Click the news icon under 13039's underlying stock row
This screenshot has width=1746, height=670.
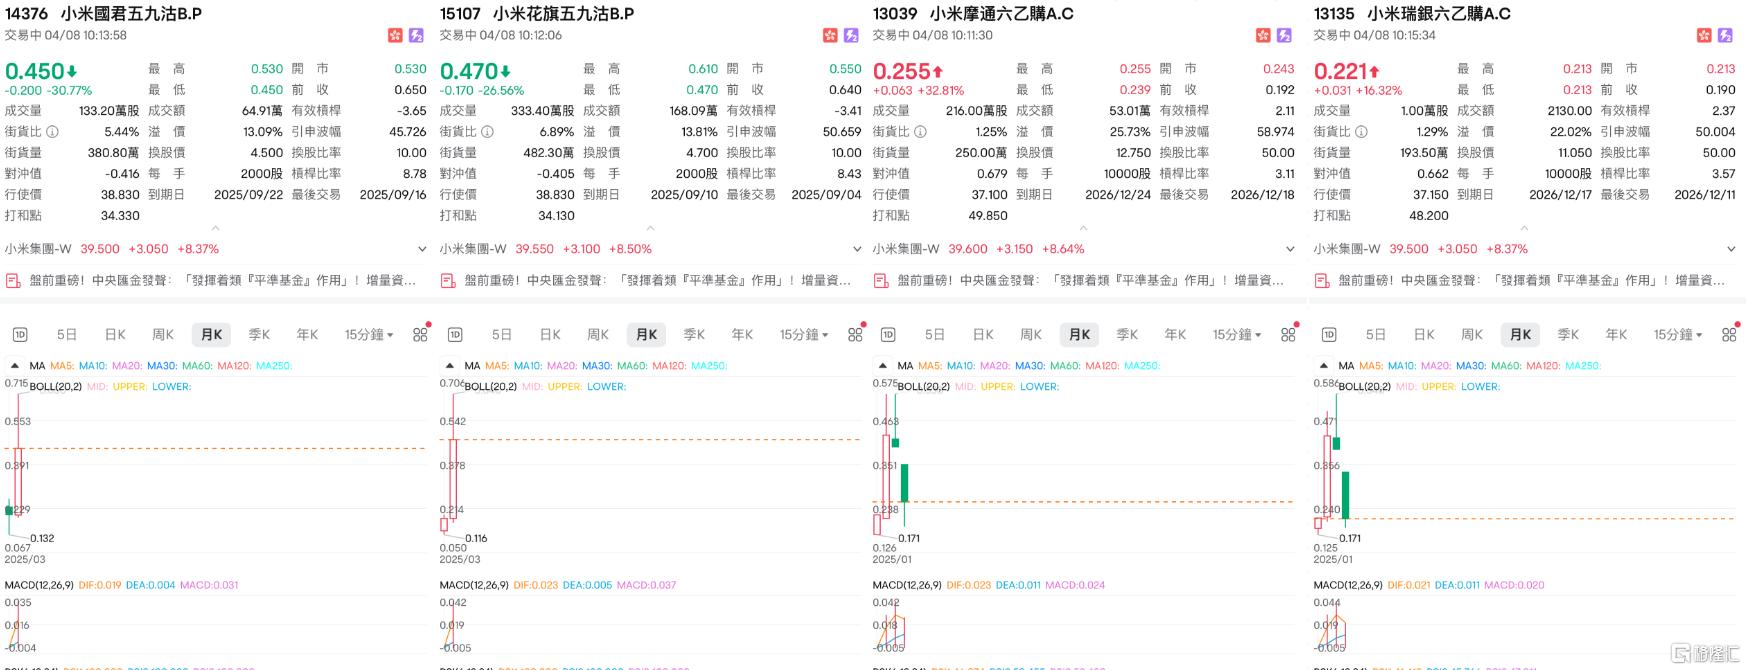[x=881, y=281]
